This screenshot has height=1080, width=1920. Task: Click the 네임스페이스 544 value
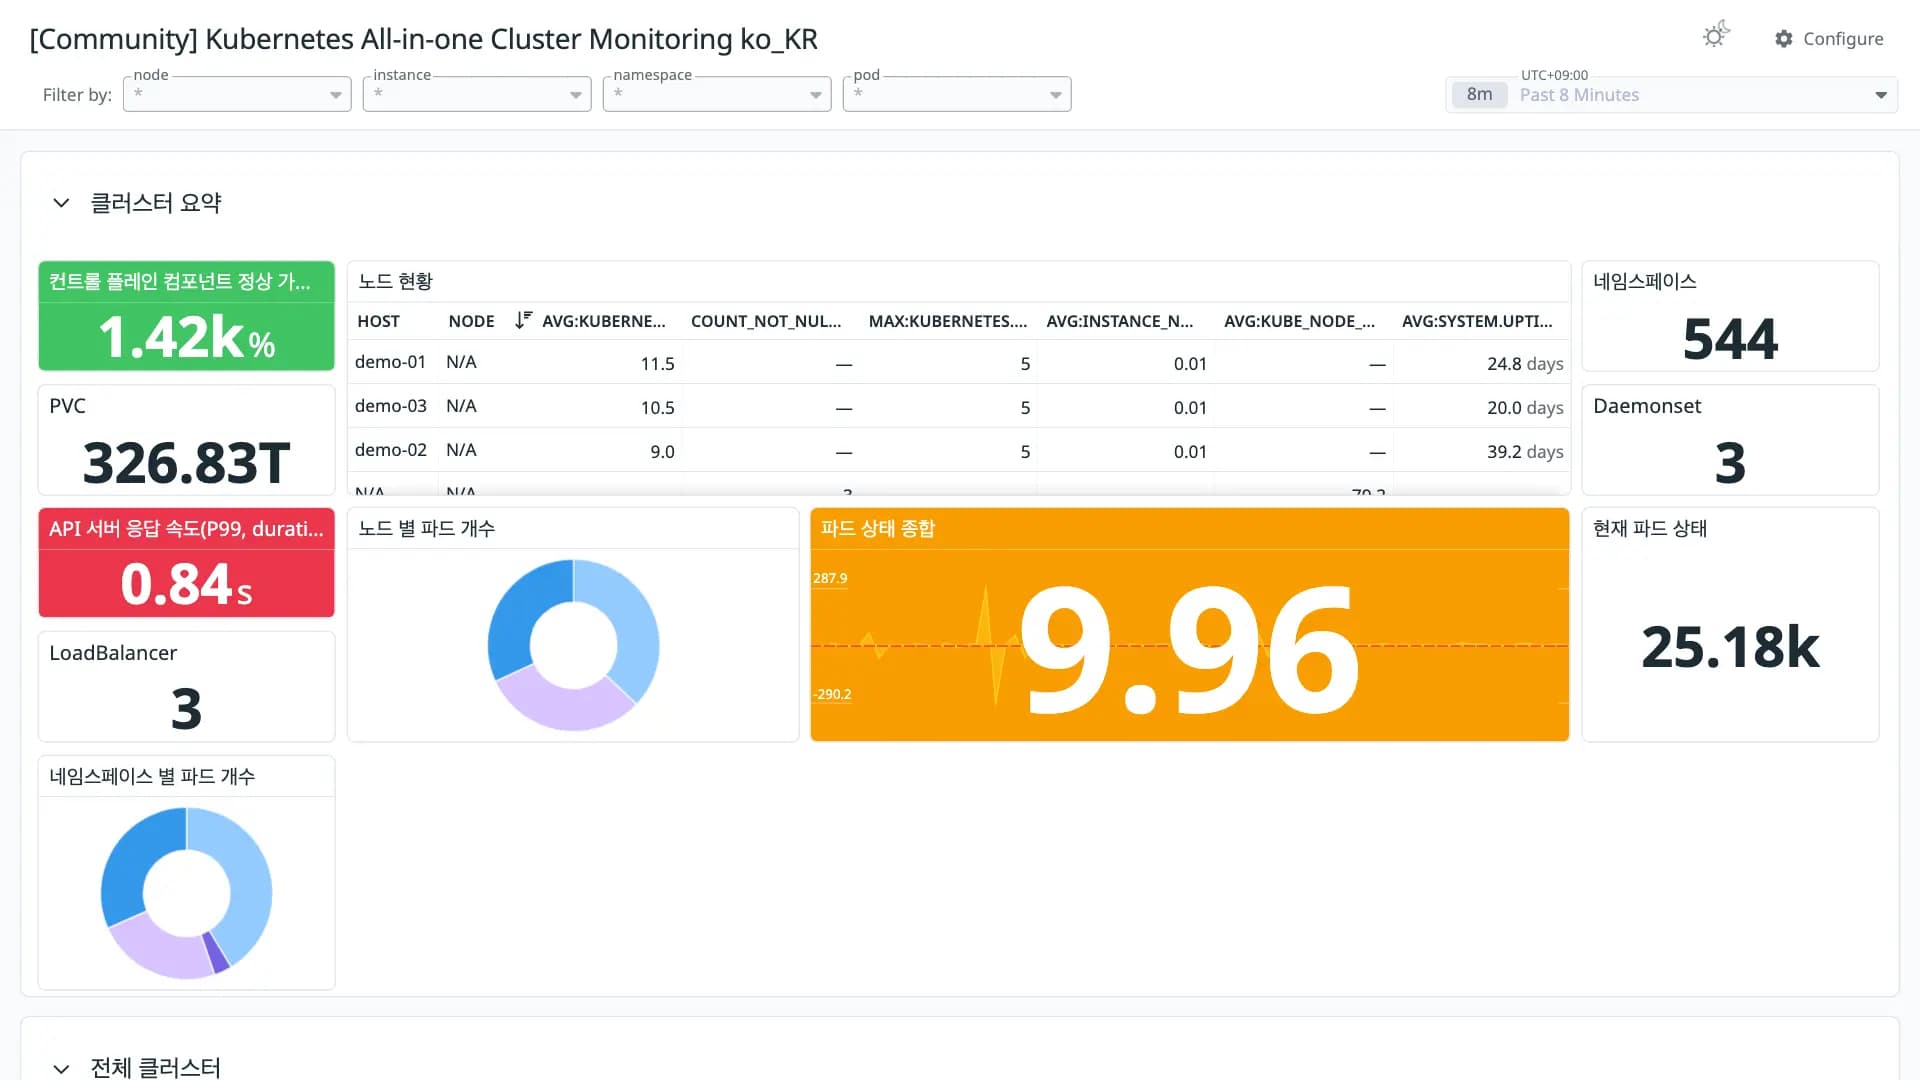point(1730,338)
